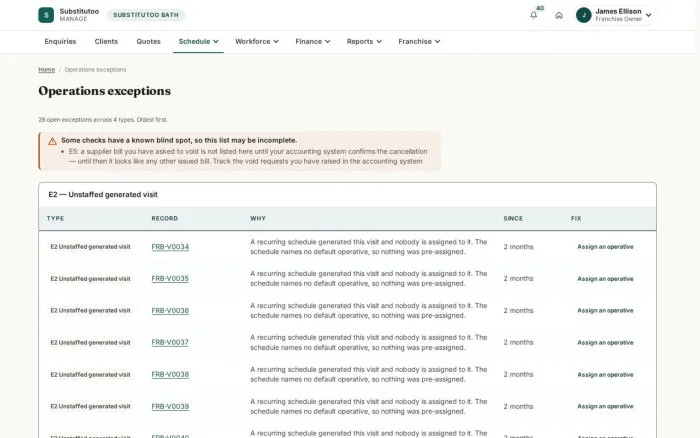Click the Substitutoo Bath badge
The image size is (700, 438).
pos(146,15)
